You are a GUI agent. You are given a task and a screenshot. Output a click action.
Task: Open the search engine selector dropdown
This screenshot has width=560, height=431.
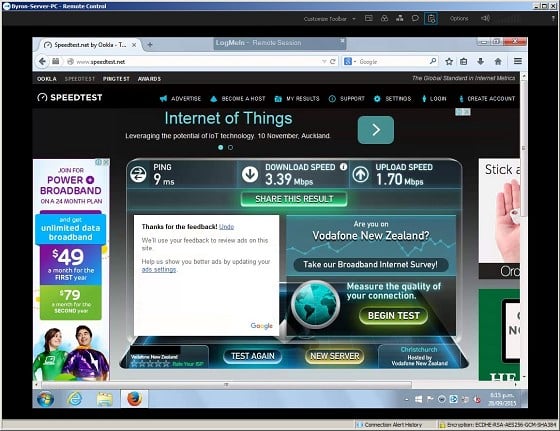pyautogui.click(x=350, y=62)
